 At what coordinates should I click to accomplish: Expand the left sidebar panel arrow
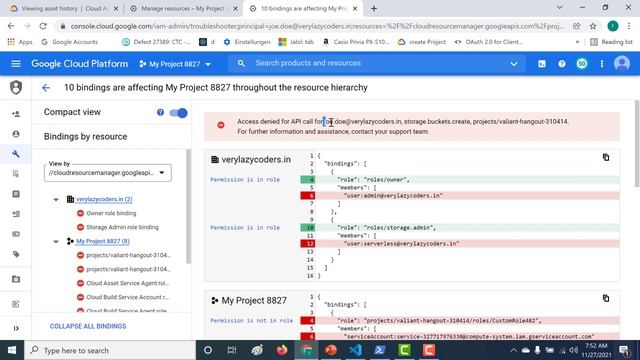16,328
